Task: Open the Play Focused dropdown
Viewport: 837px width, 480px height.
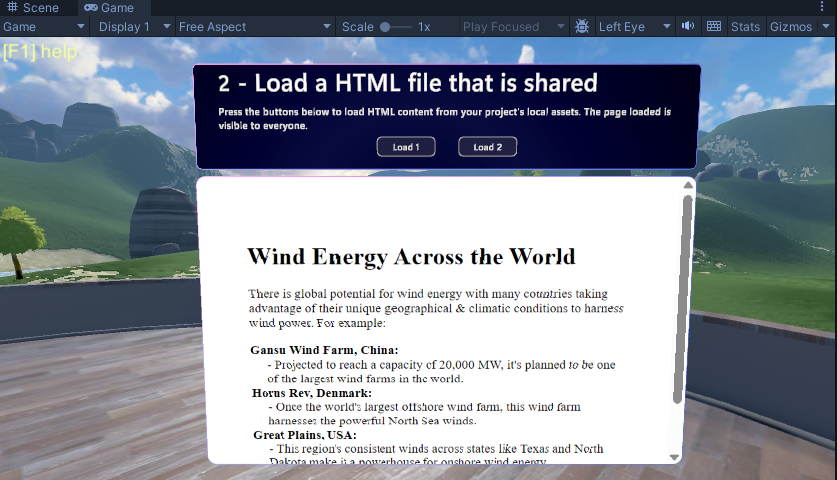Action: tap(514, 27)
